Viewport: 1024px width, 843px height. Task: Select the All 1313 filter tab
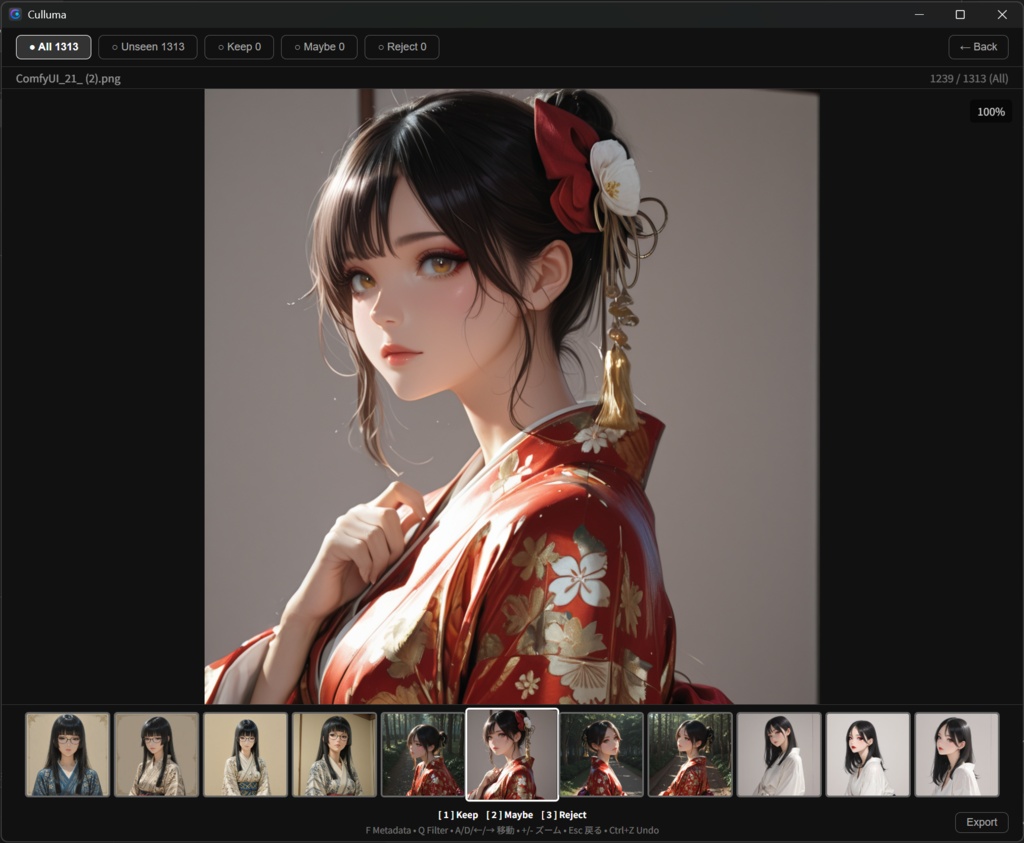click(54, 47)
